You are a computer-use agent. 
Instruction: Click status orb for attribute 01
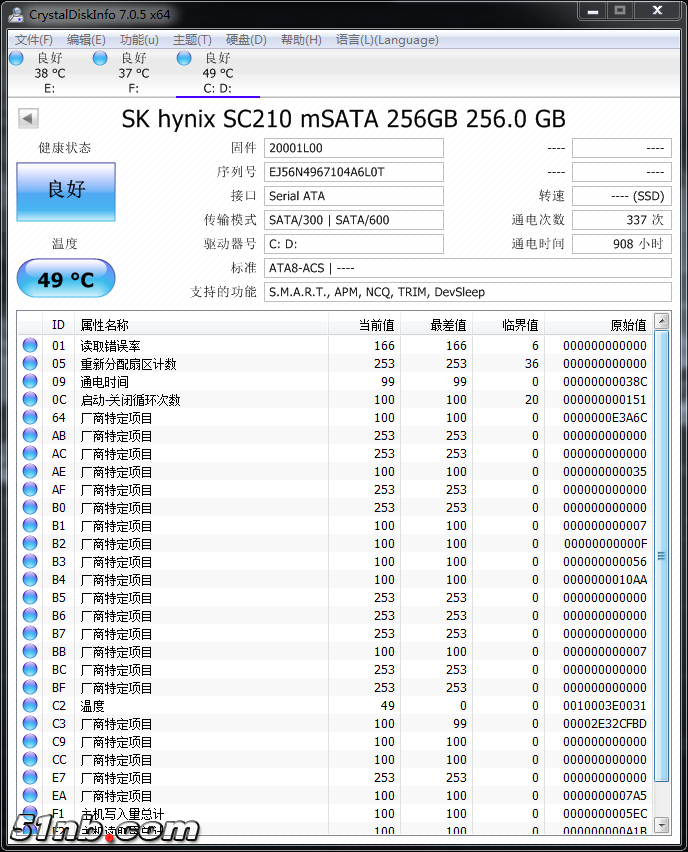pyautogui.click(x=30, y=346)
